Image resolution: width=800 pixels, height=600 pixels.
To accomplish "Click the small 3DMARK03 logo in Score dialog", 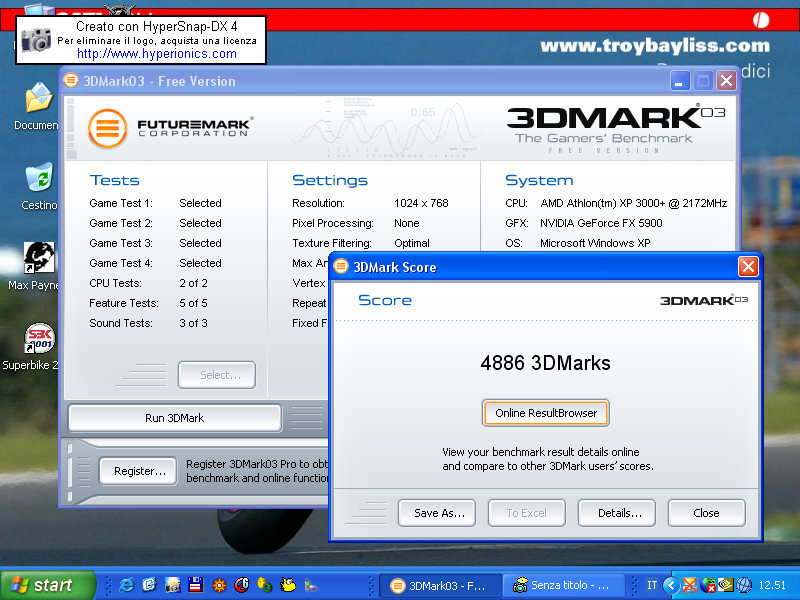I will pyautogui.click(x=704, y=300).
